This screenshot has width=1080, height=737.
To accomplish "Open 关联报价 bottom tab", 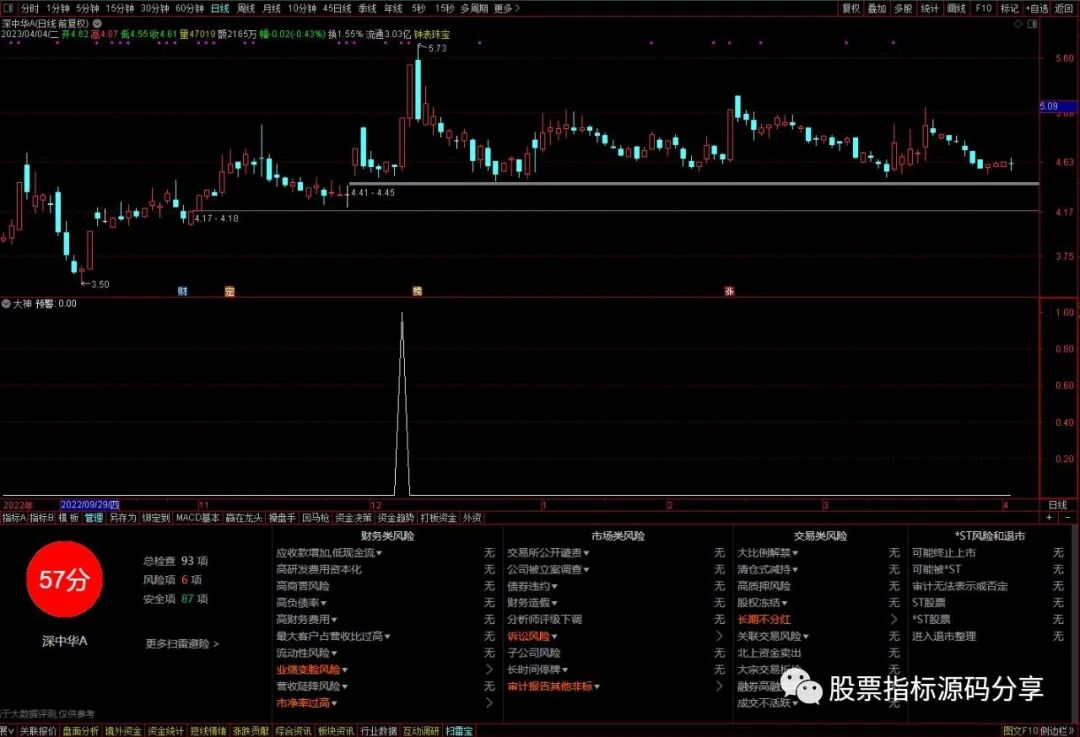I will [38, 731].
